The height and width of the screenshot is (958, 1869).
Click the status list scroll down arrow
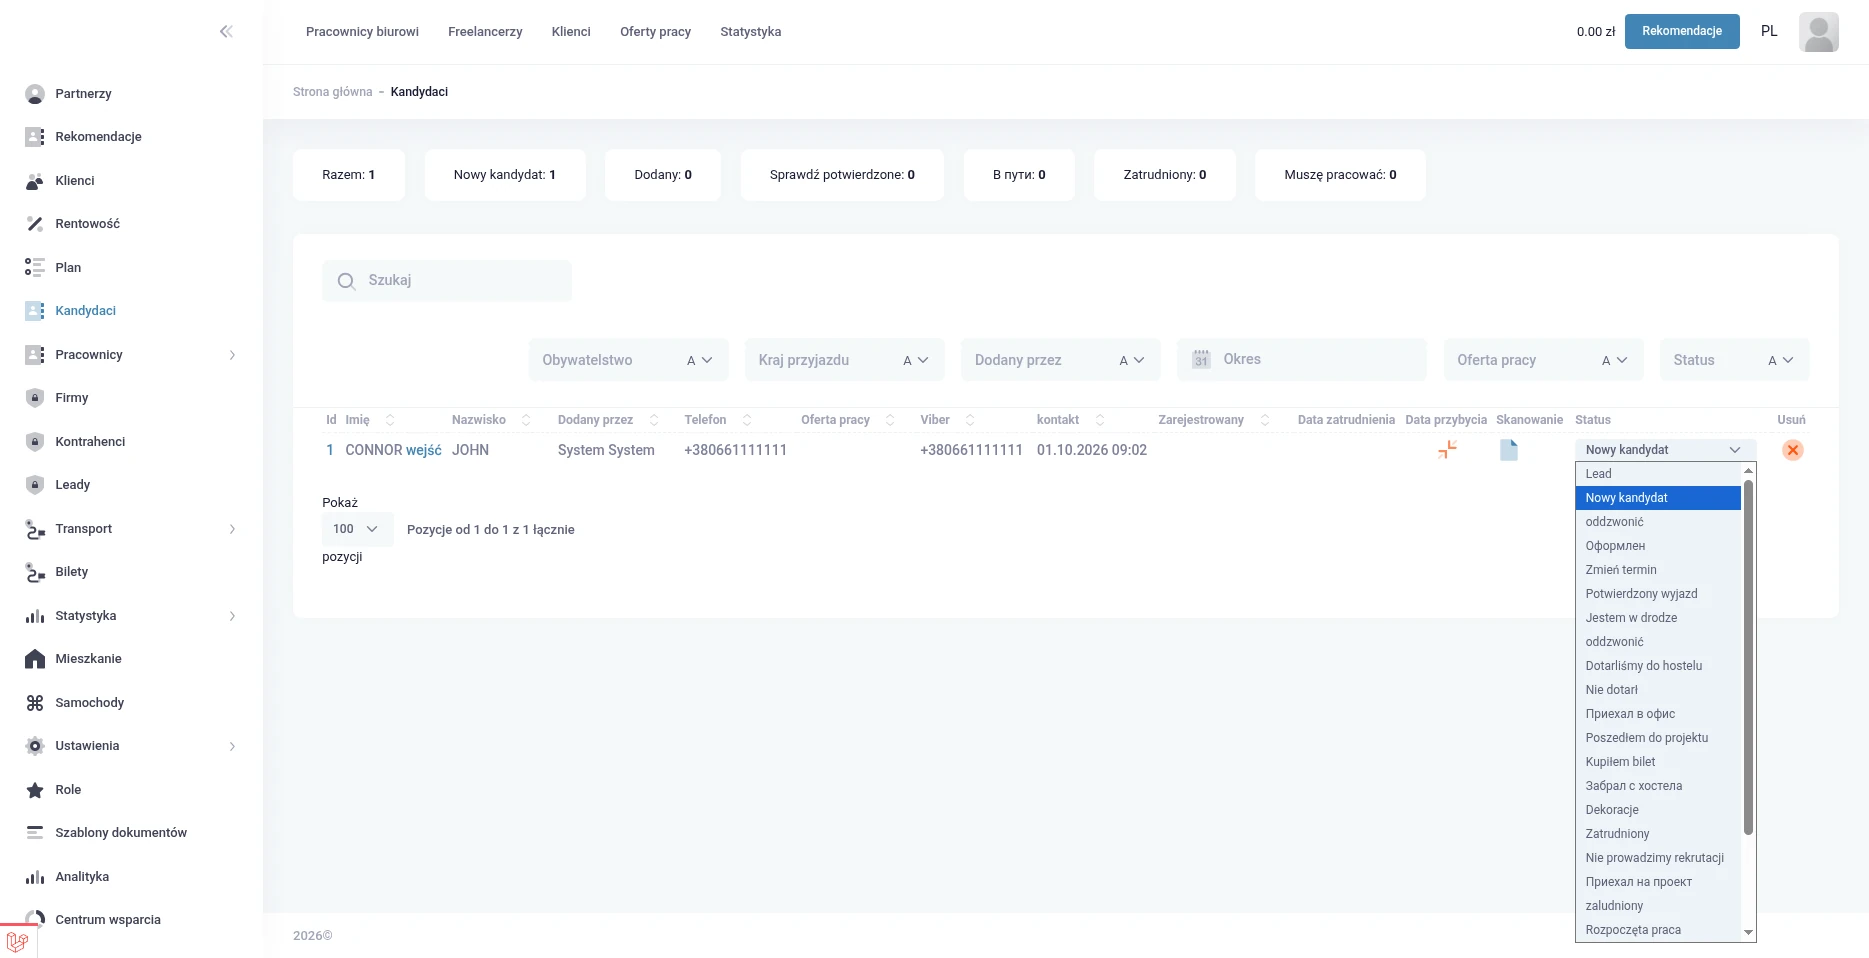pyautogui.click(x=1748, y=932)
